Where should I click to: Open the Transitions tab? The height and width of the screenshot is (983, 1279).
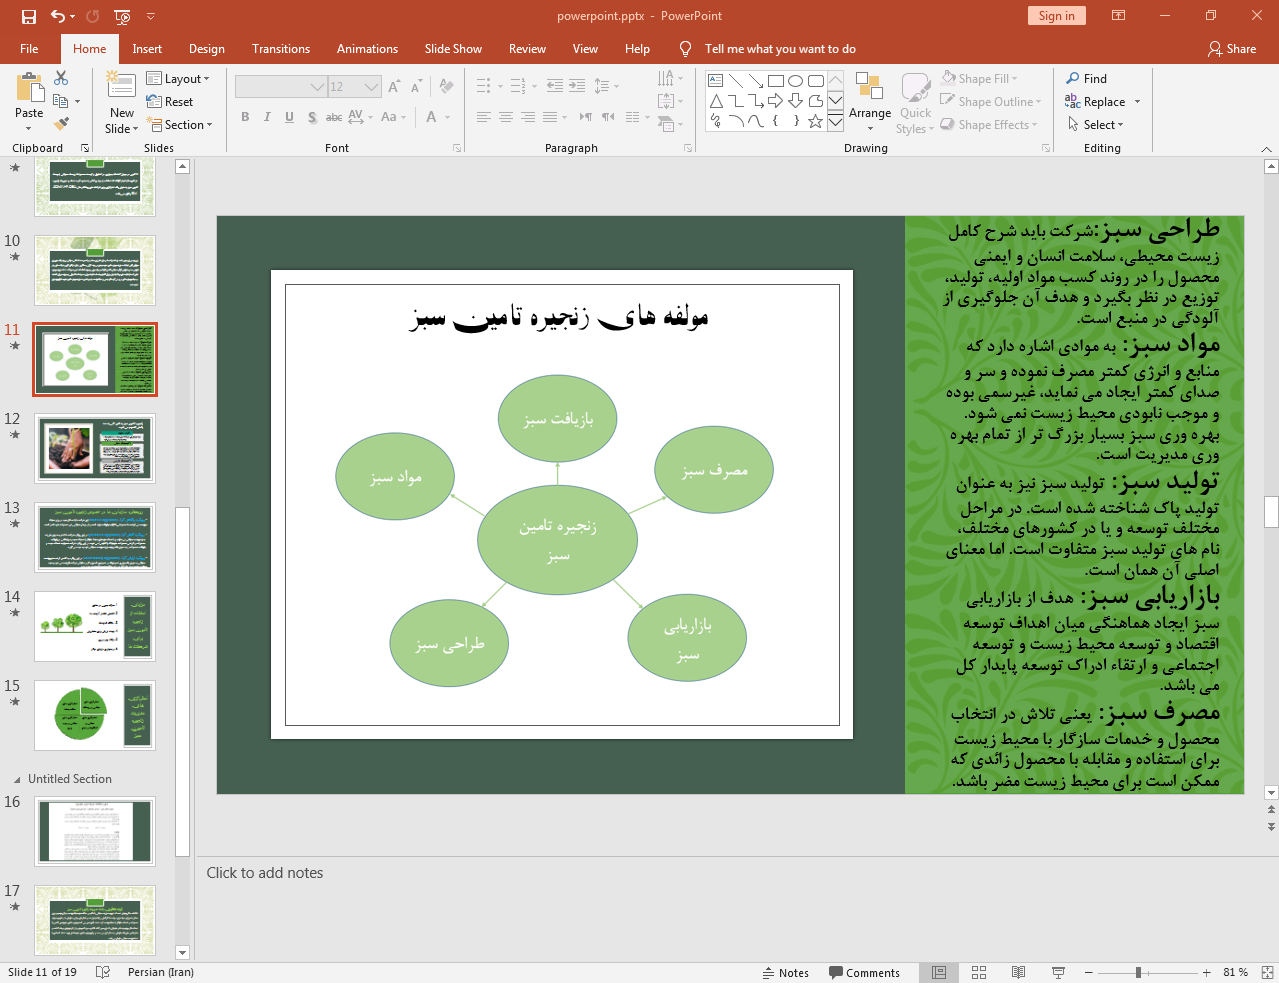pos(281,49)
